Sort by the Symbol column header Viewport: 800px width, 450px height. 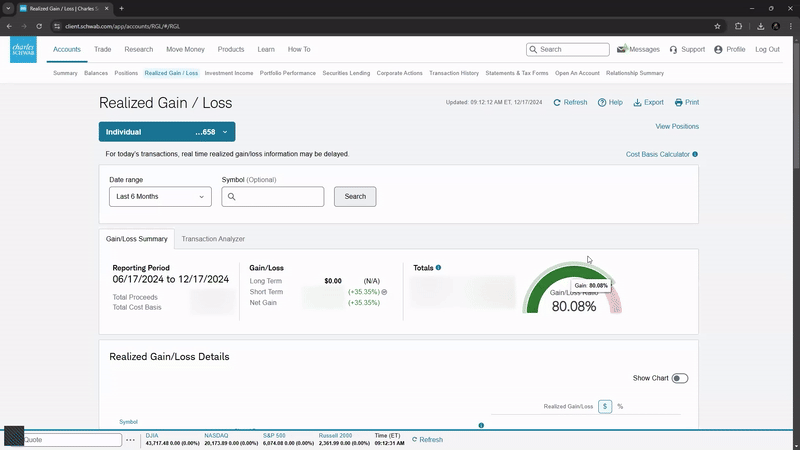129,422
